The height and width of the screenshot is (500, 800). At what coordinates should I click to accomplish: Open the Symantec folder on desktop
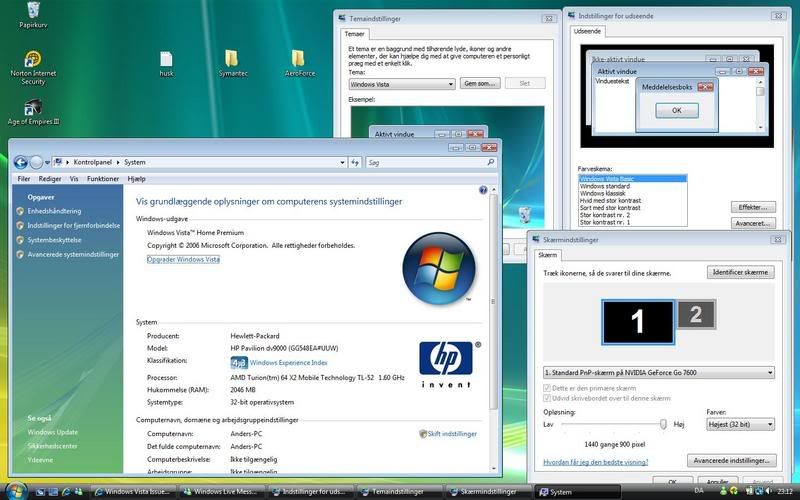coord(233,63)
